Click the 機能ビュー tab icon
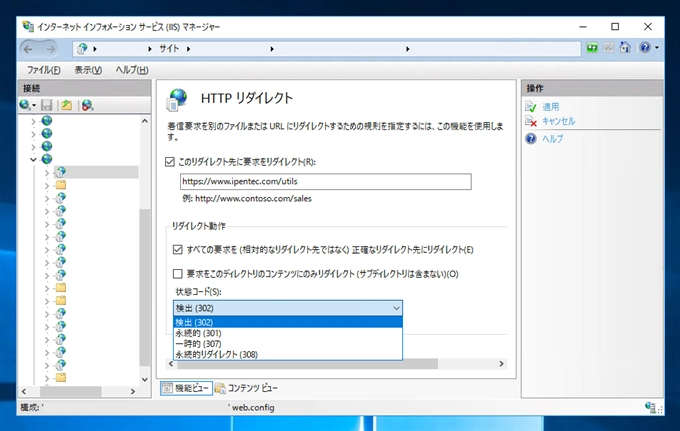Screen dimensions: 680x431 [167, 388]
